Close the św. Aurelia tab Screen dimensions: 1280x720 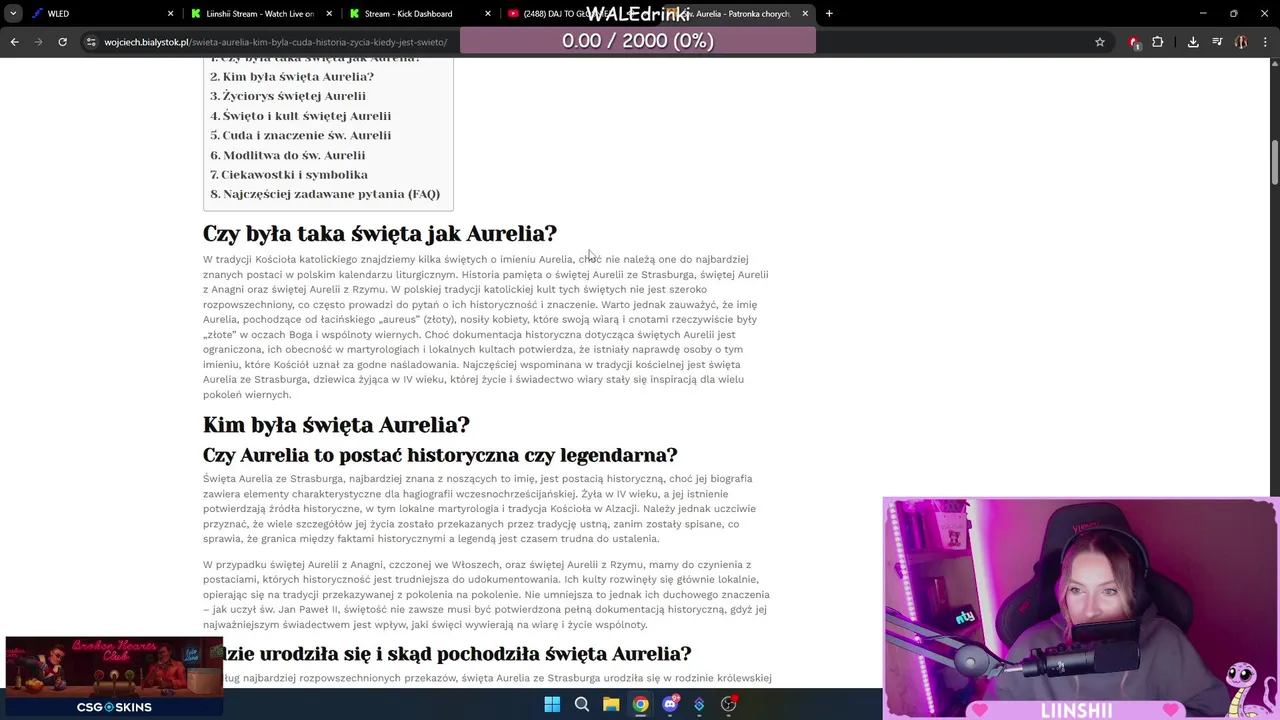tap(805, 14)
